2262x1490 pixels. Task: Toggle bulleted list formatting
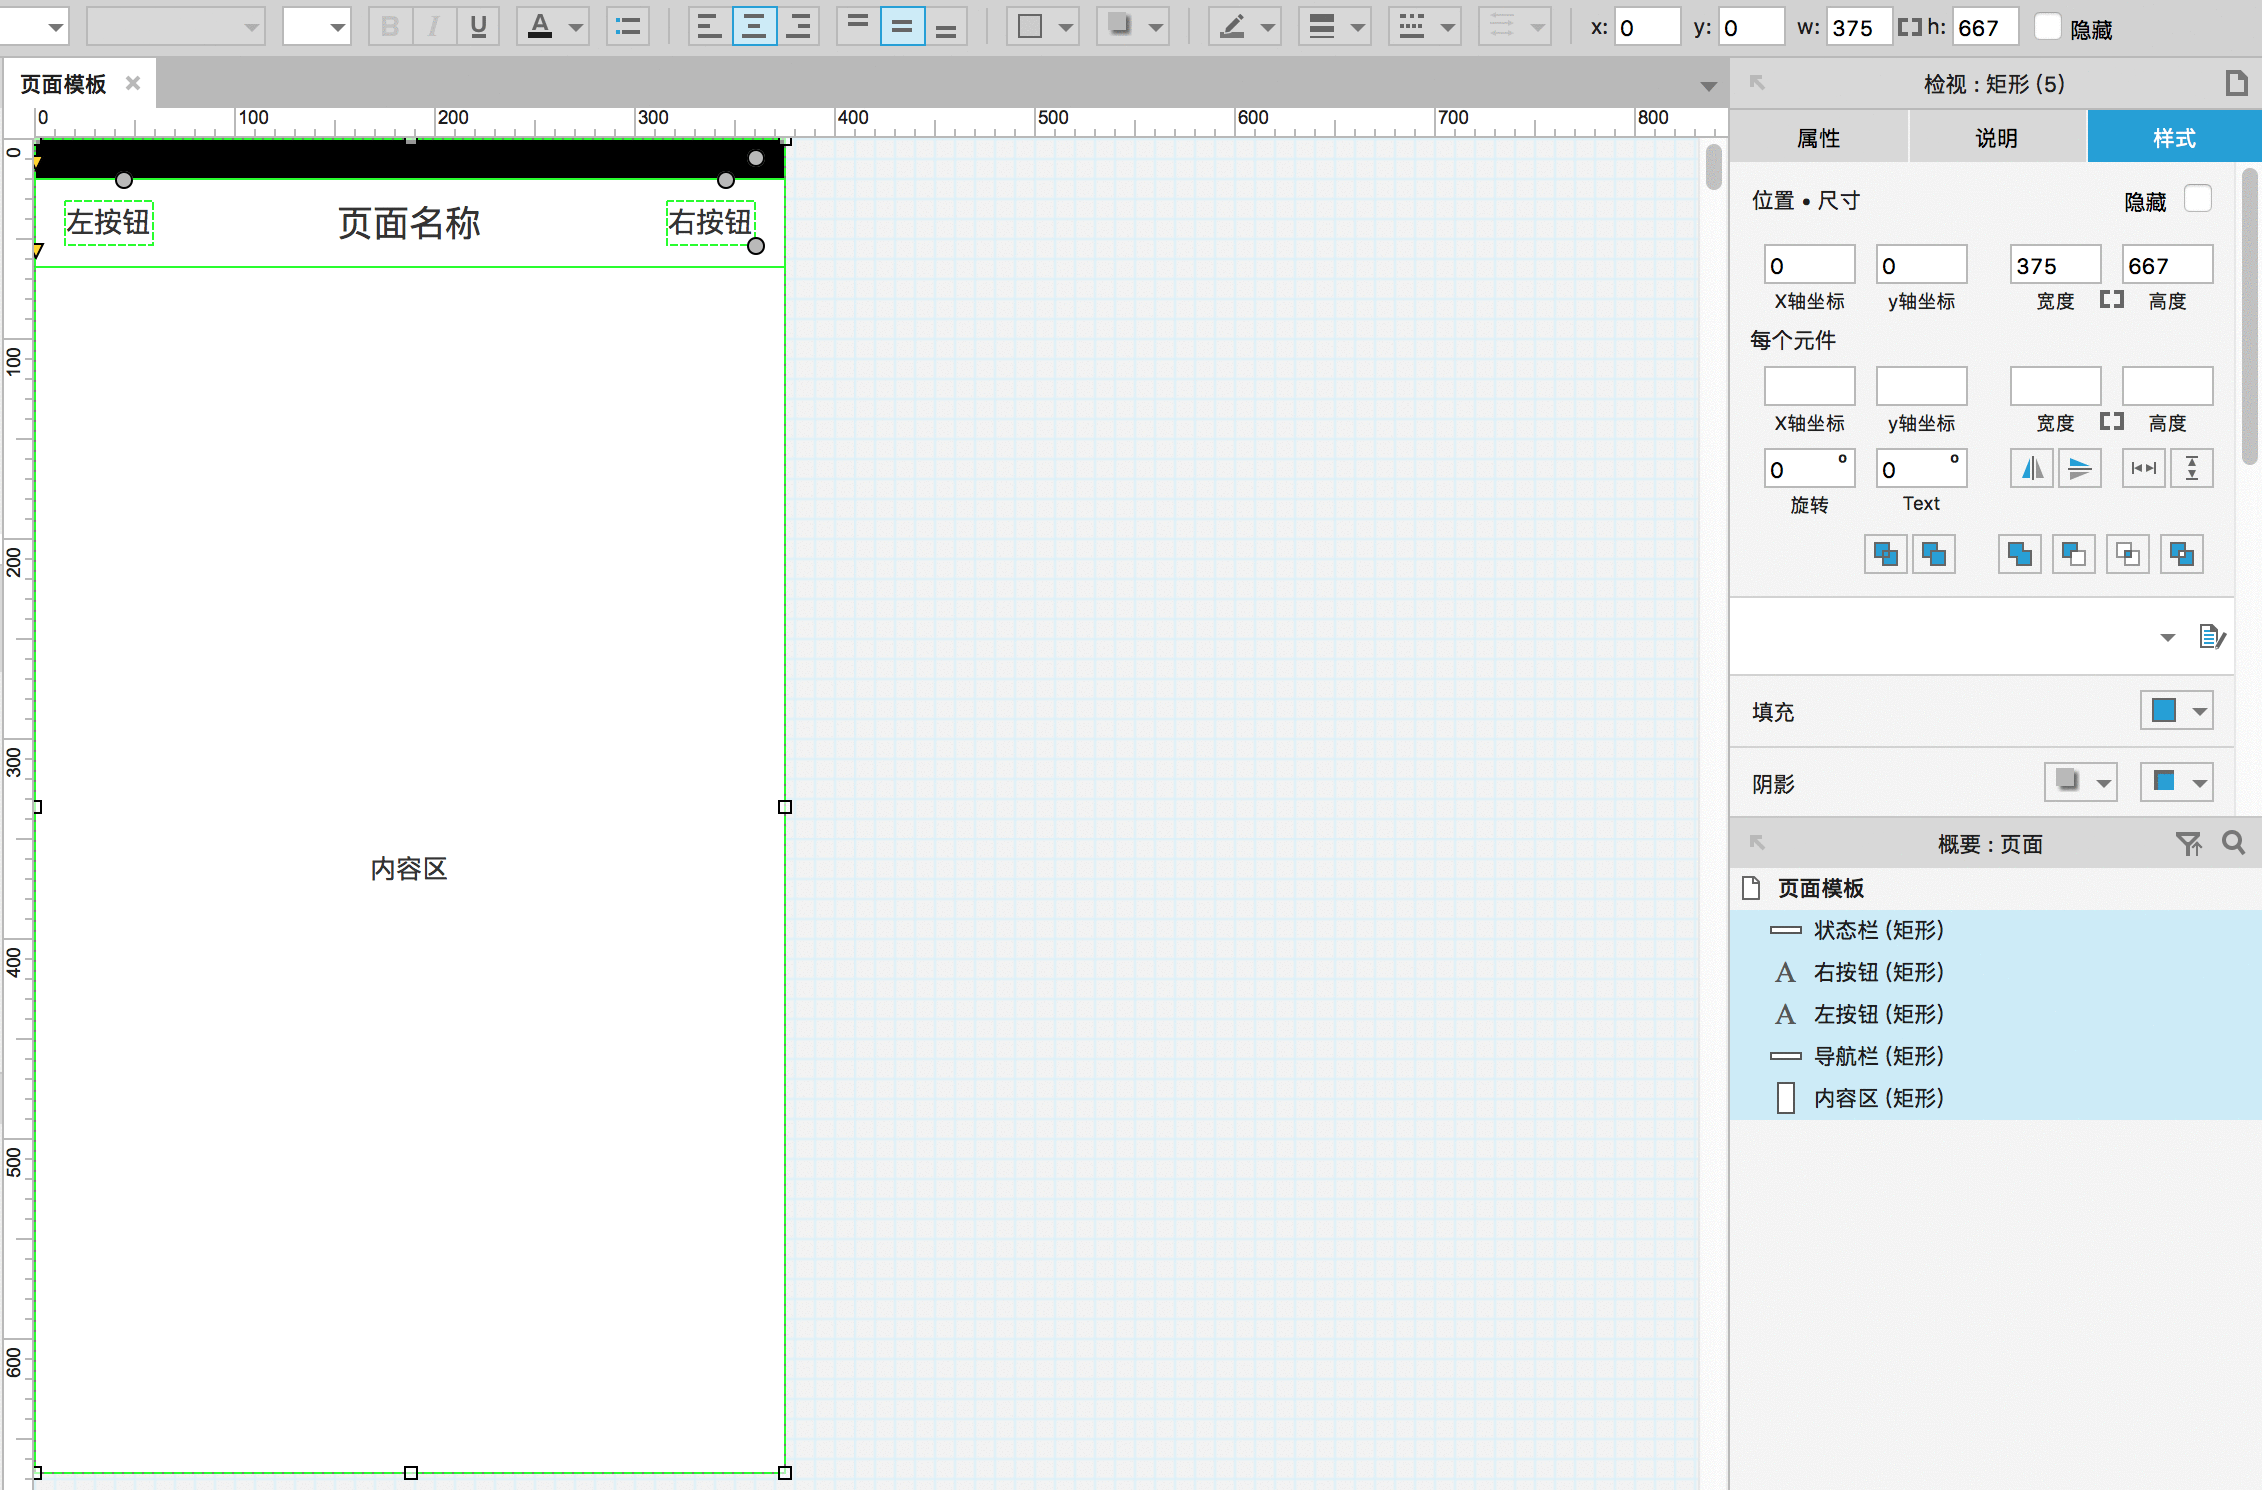[x=628, y=27]
